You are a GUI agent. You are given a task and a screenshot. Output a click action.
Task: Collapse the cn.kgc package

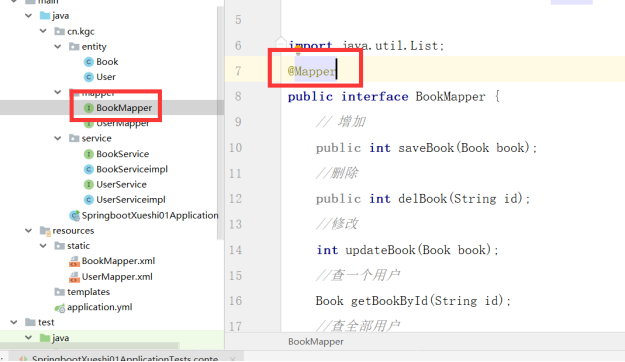(43, 31)
